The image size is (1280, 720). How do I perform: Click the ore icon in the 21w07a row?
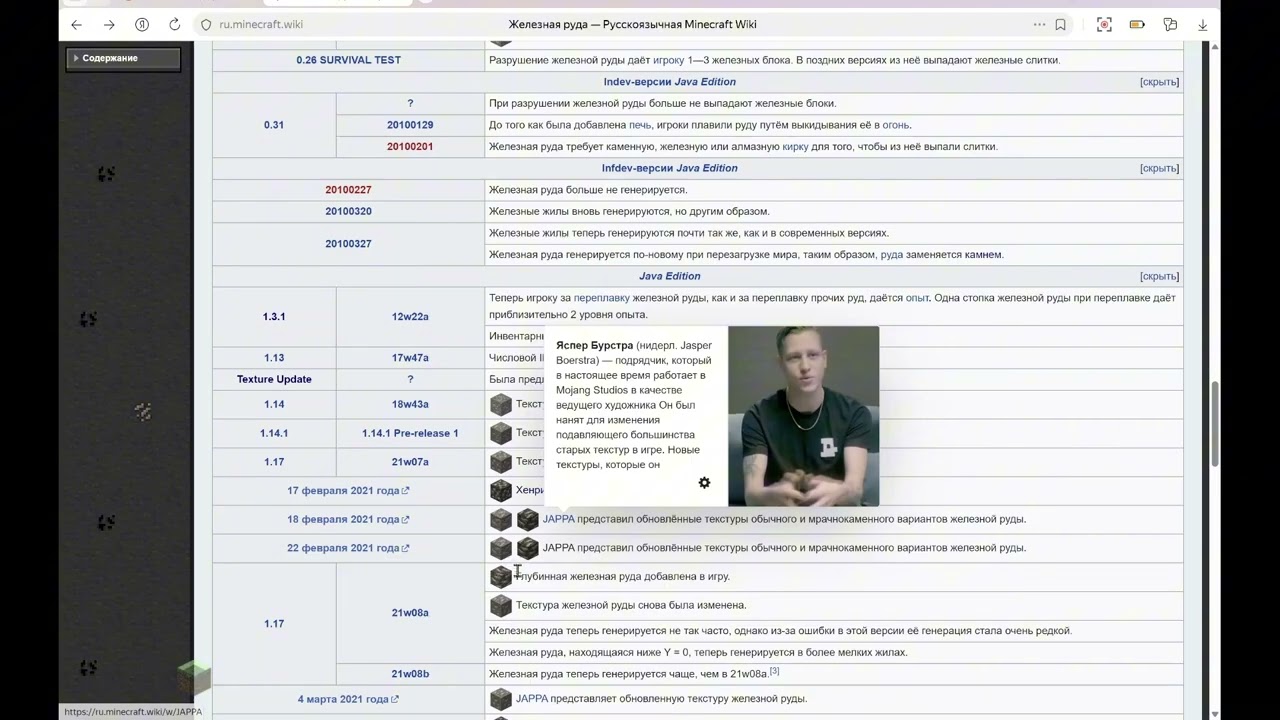click(501, 462)
